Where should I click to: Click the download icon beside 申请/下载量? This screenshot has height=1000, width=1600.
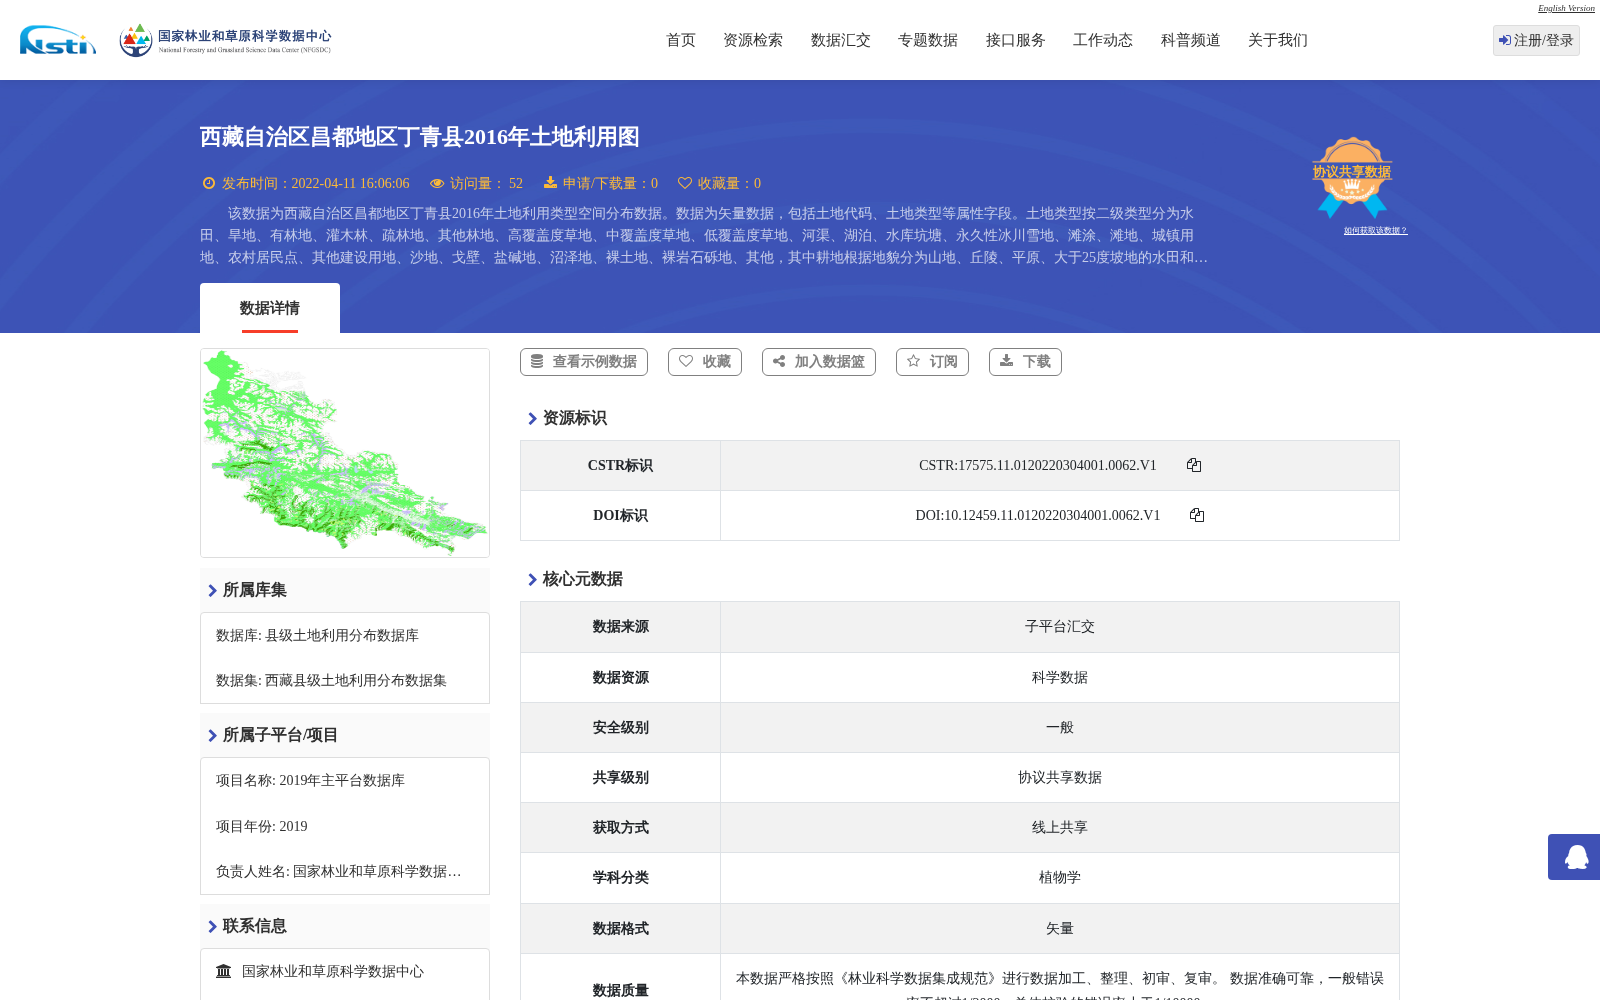pyautogui.click(x=550, y=183)
